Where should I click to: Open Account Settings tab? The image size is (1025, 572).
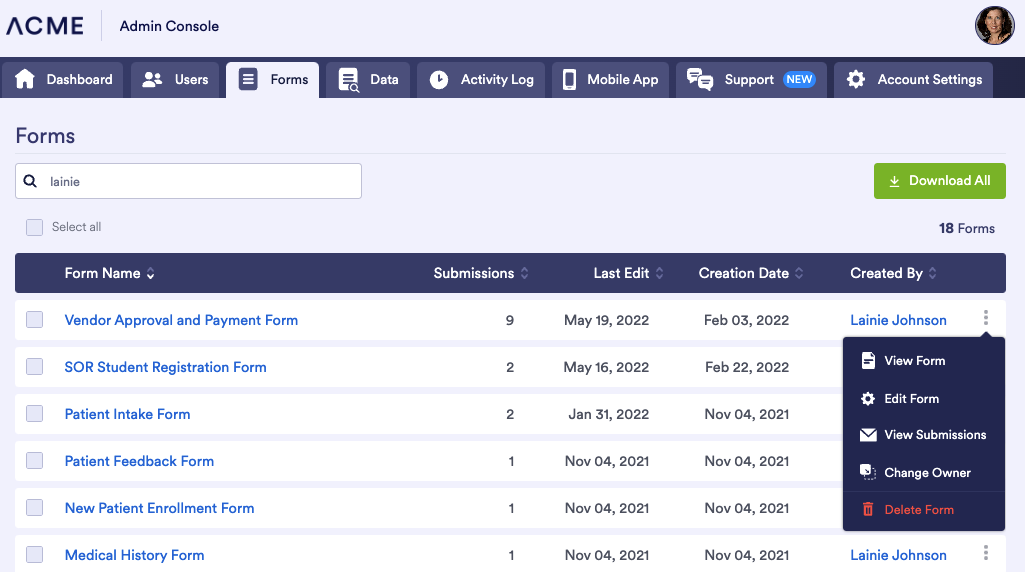click(914, 80)
